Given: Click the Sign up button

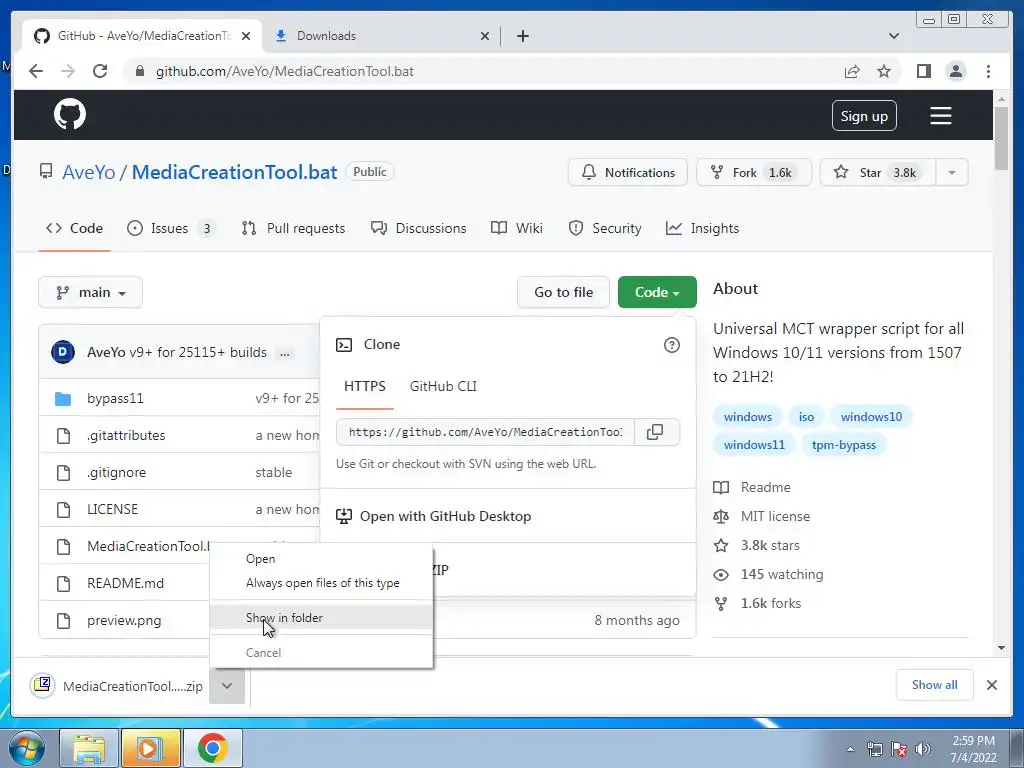Looking at the screenshot, I should click(864, 116).
